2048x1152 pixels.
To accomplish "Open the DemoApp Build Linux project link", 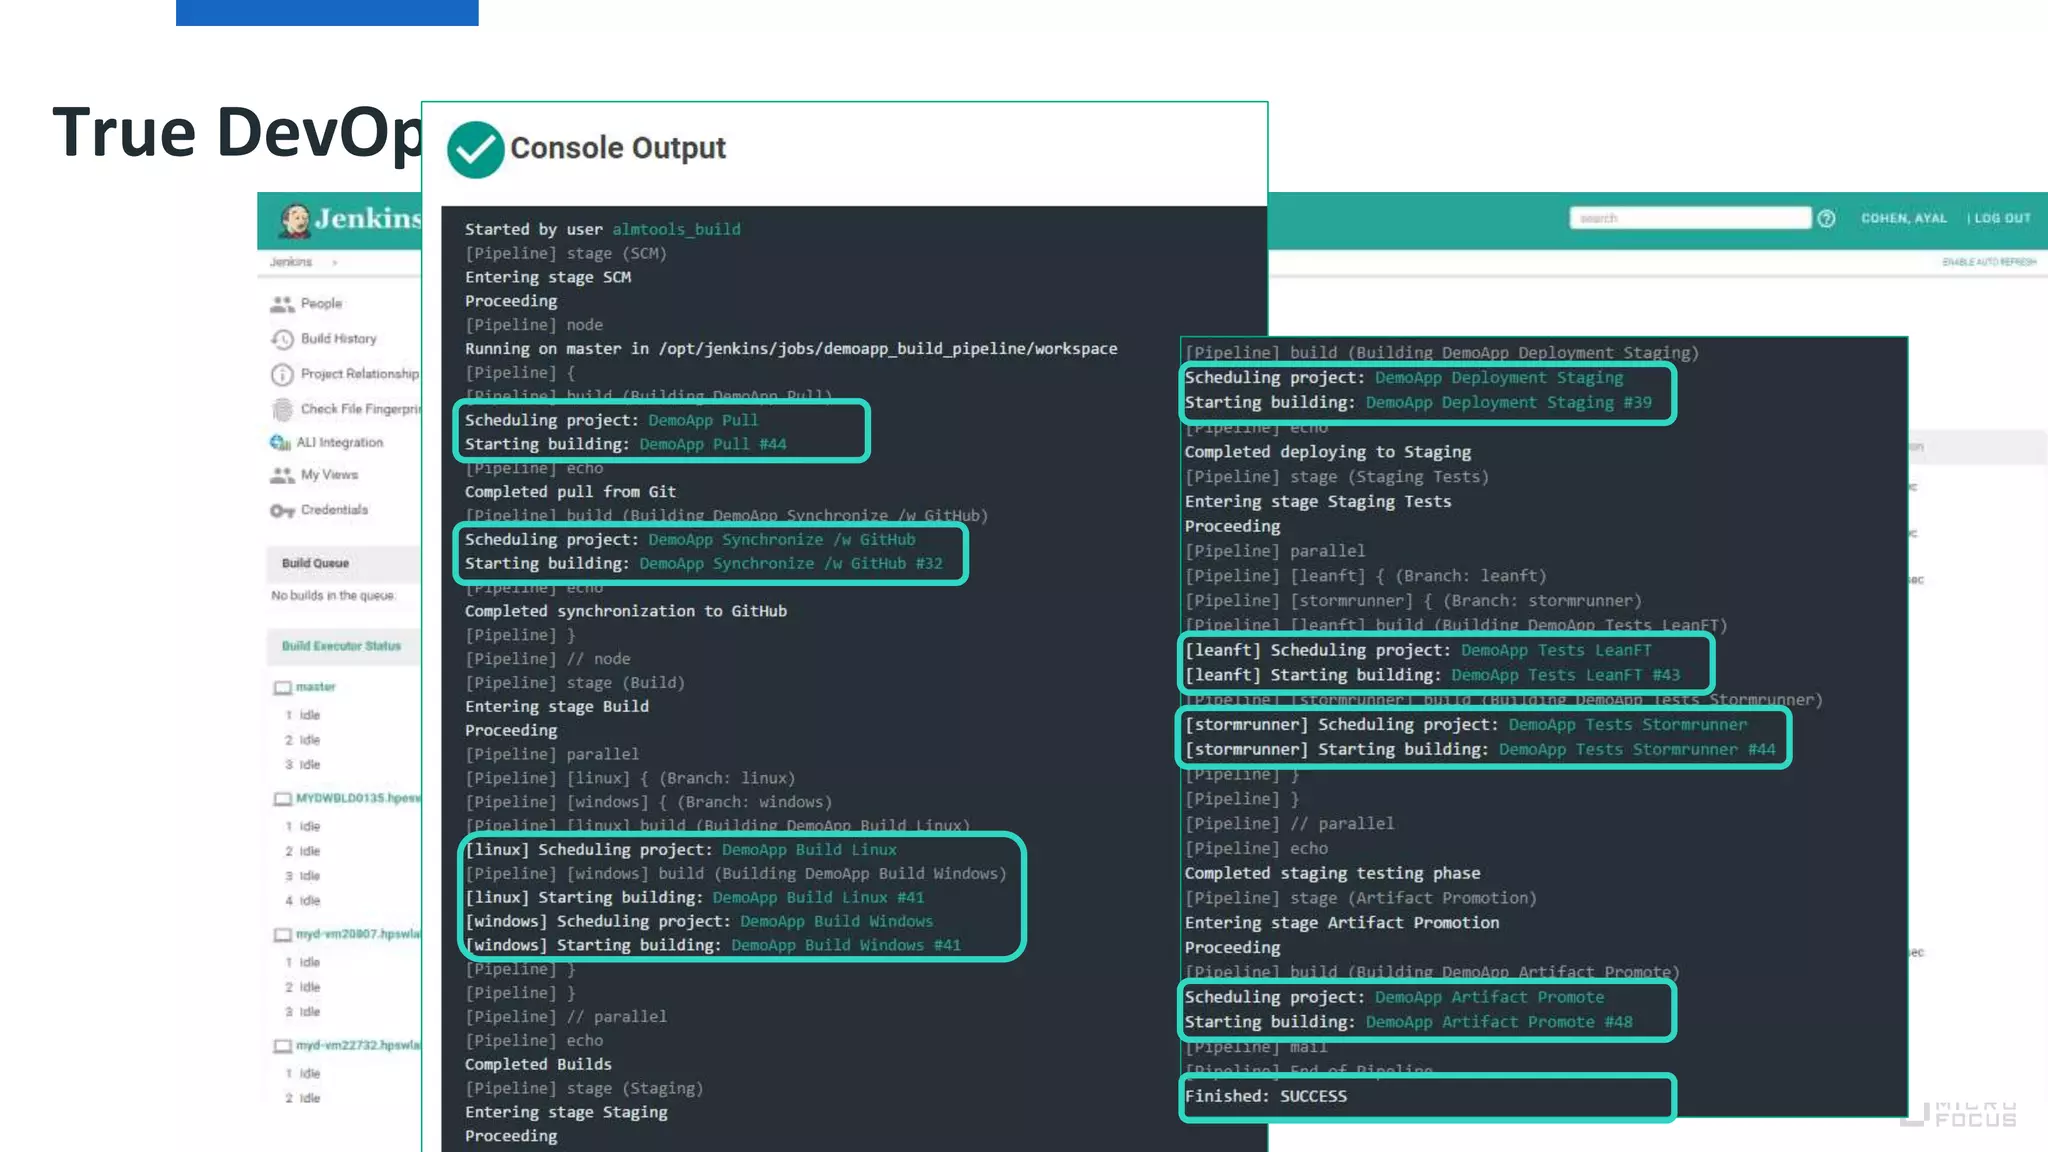I will pyautogui.click(x=809, y=849).
